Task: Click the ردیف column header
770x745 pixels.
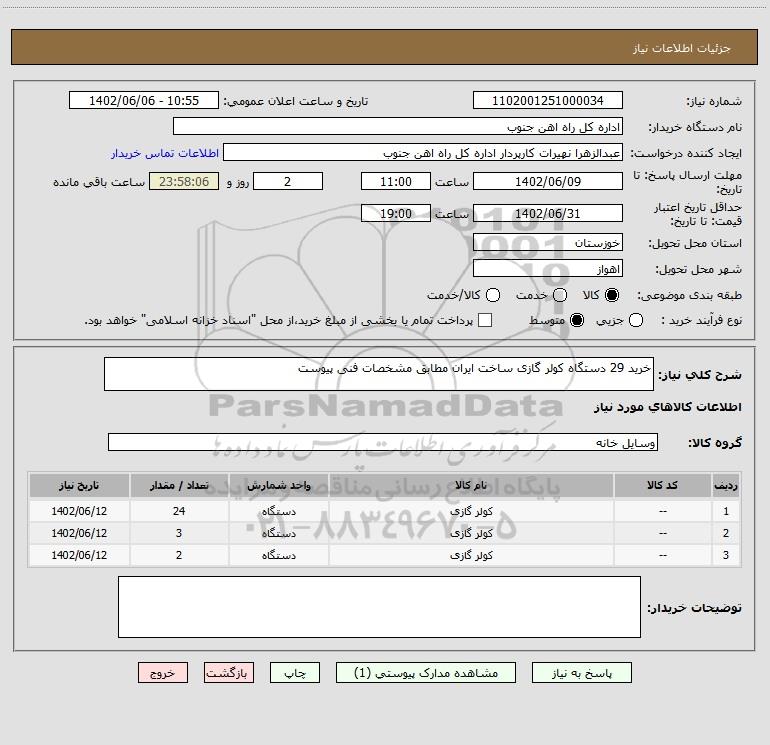Action: click(x=726, y=486)
